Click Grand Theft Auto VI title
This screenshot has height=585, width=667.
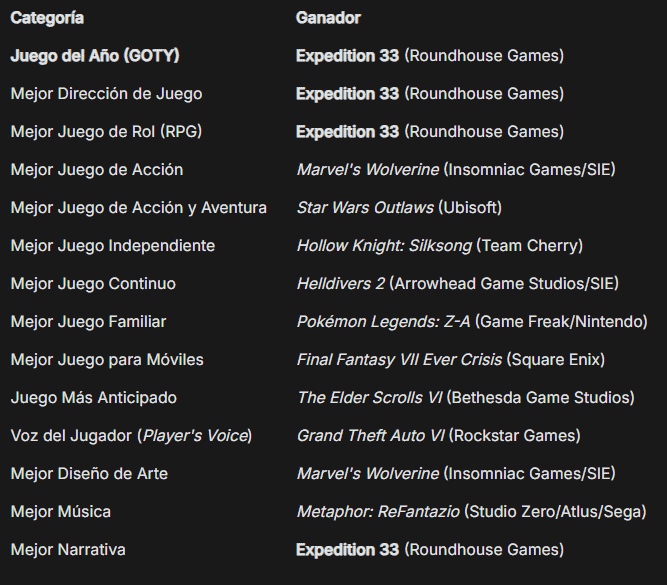coord(370,436)
